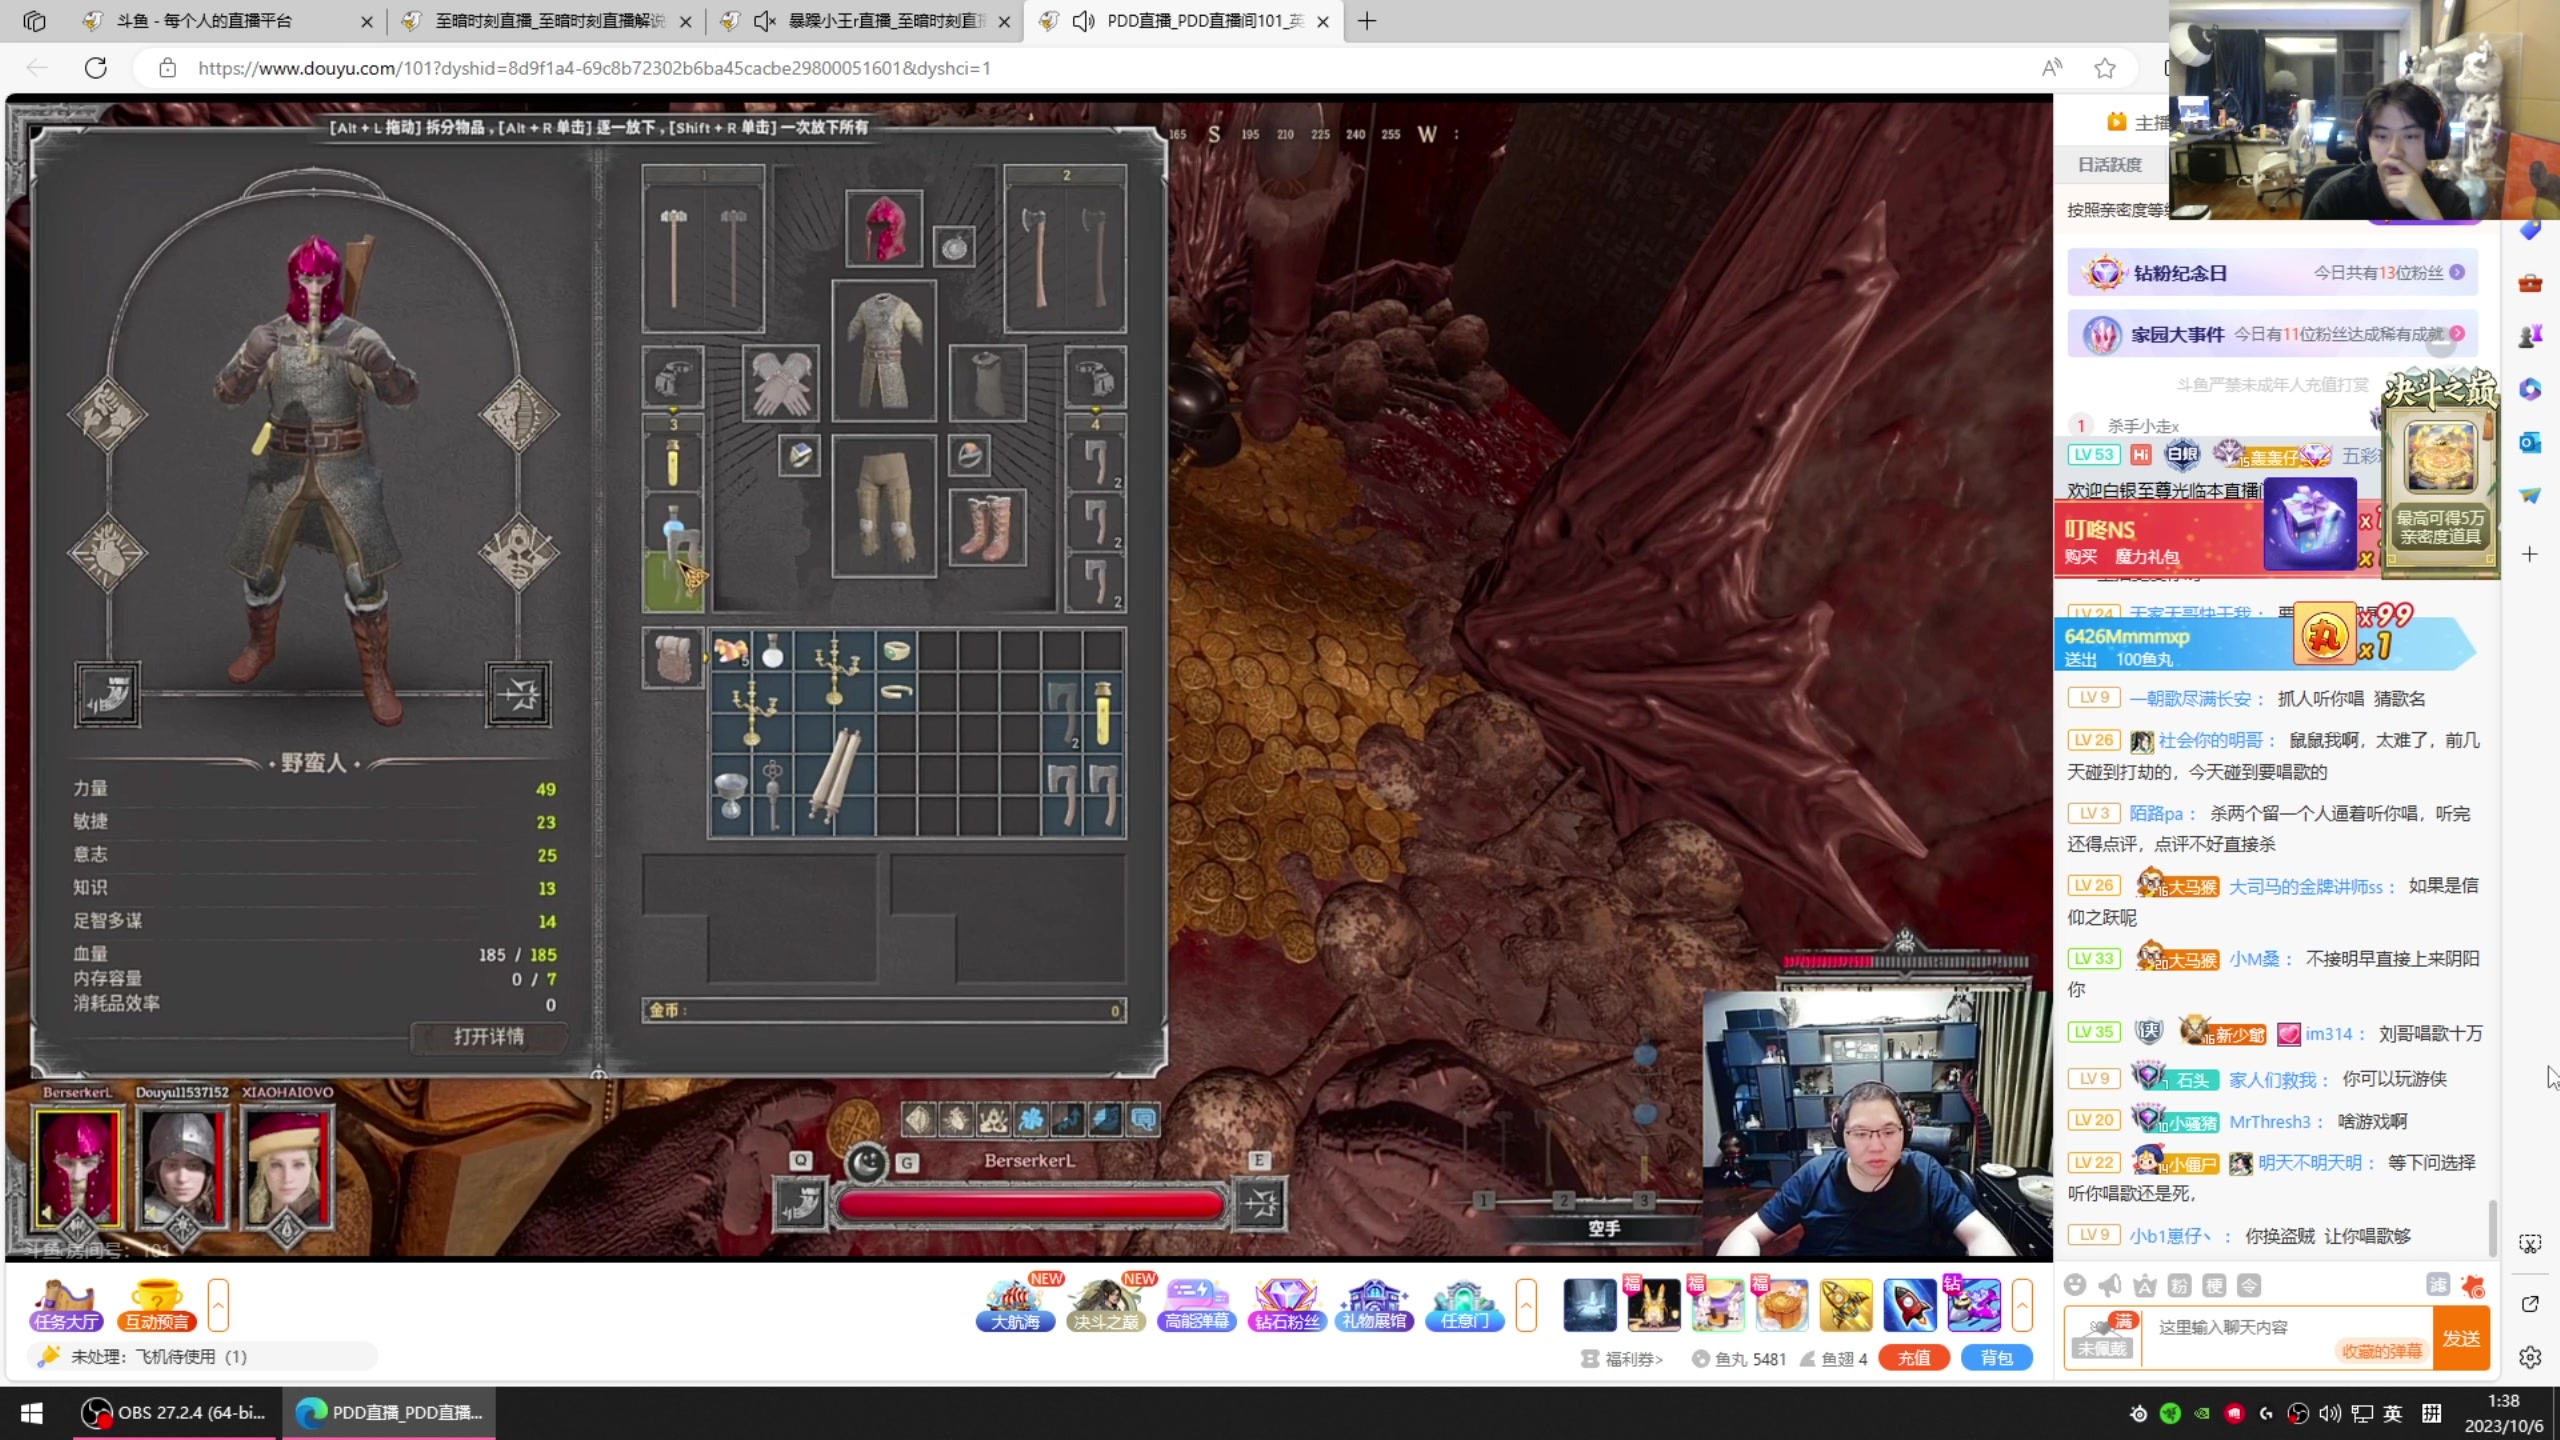Toggle the 滤 danmaku filter
Image resolution: width=2560 pixels, height=1440 pixels.
tap(2438, 1285)
